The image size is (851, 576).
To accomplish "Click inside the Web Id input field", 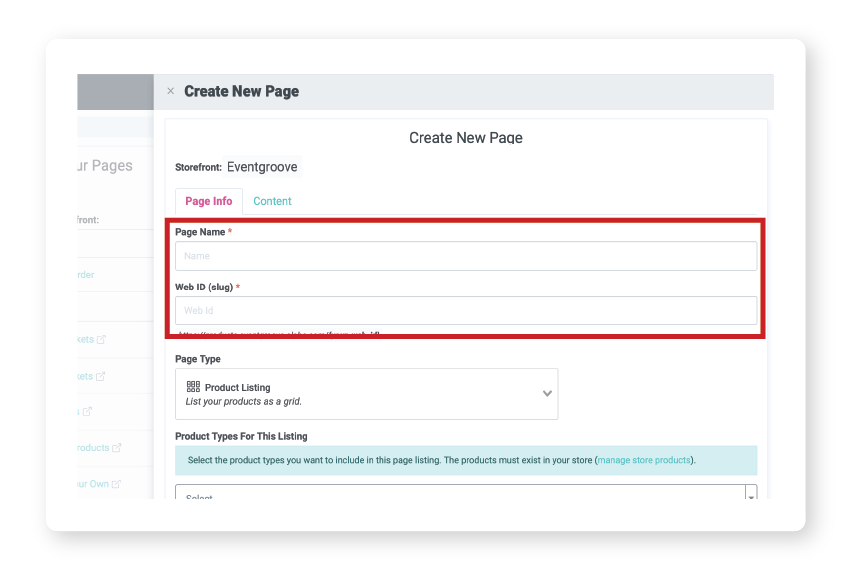I will click(465, 310).
